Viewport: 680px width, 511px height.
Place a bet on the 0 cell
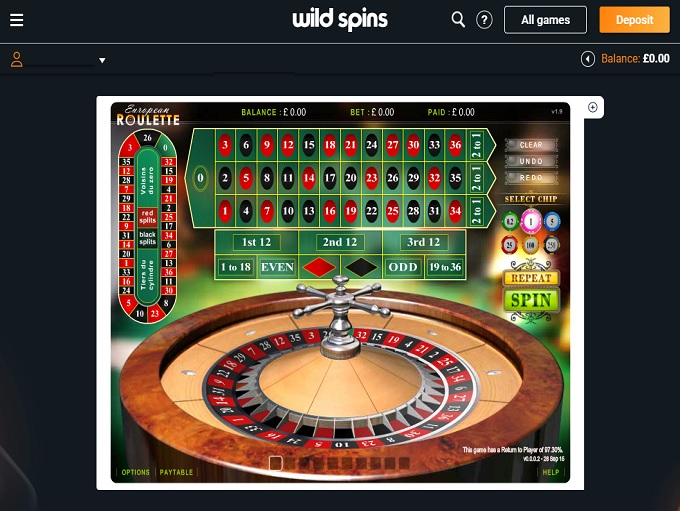[x=200, y=178]
